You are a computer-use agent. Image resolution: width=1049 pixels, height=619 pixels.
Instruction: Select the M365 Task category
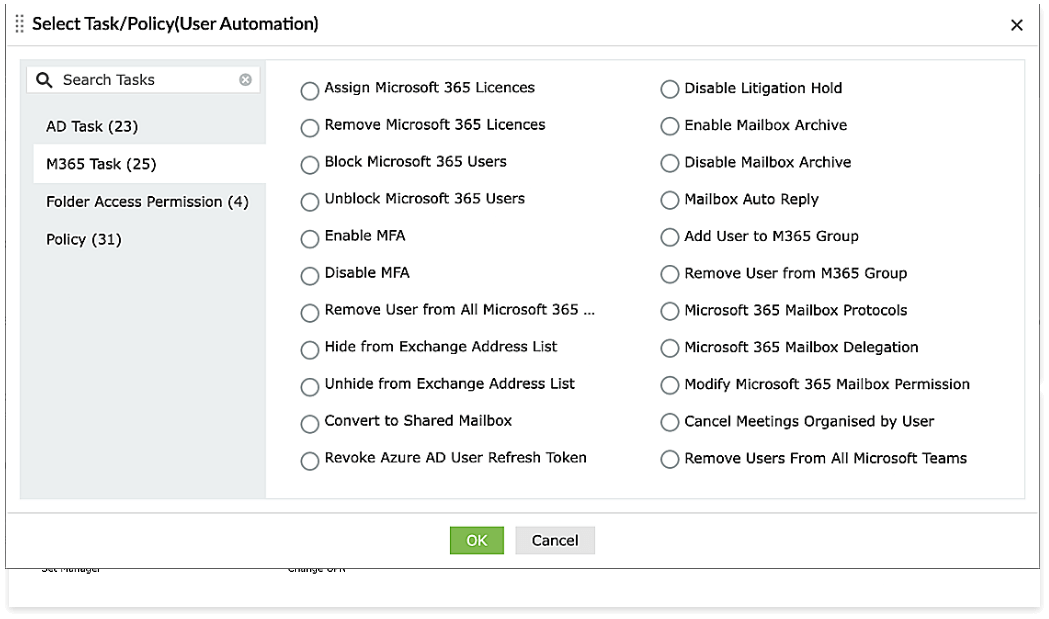click(x=101, y=164)
